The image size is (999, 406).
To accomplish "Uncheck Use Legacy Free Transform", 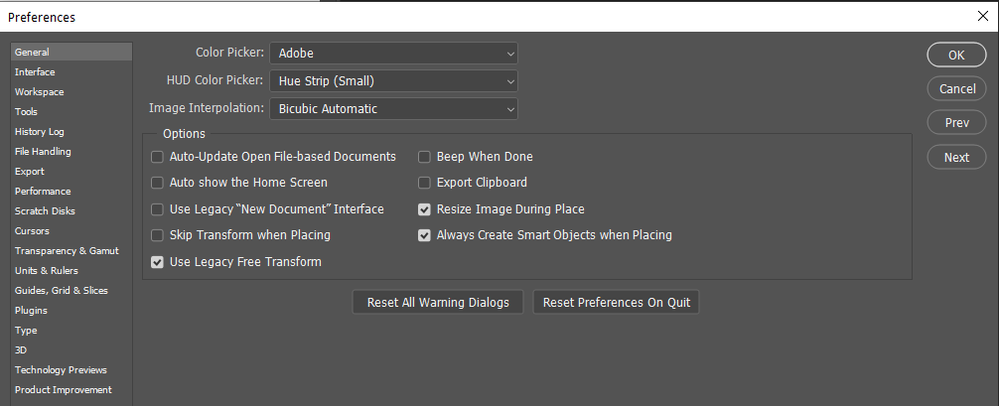I will point(157,262).
